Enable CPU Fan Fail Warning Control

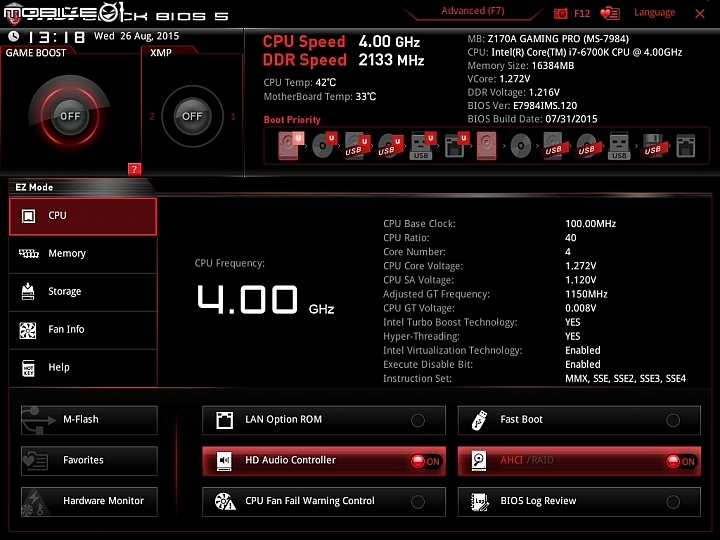coord(324,501)
